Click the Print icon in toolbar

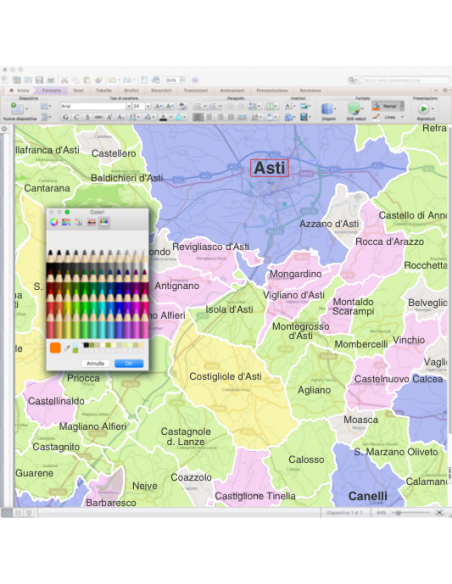51,80
